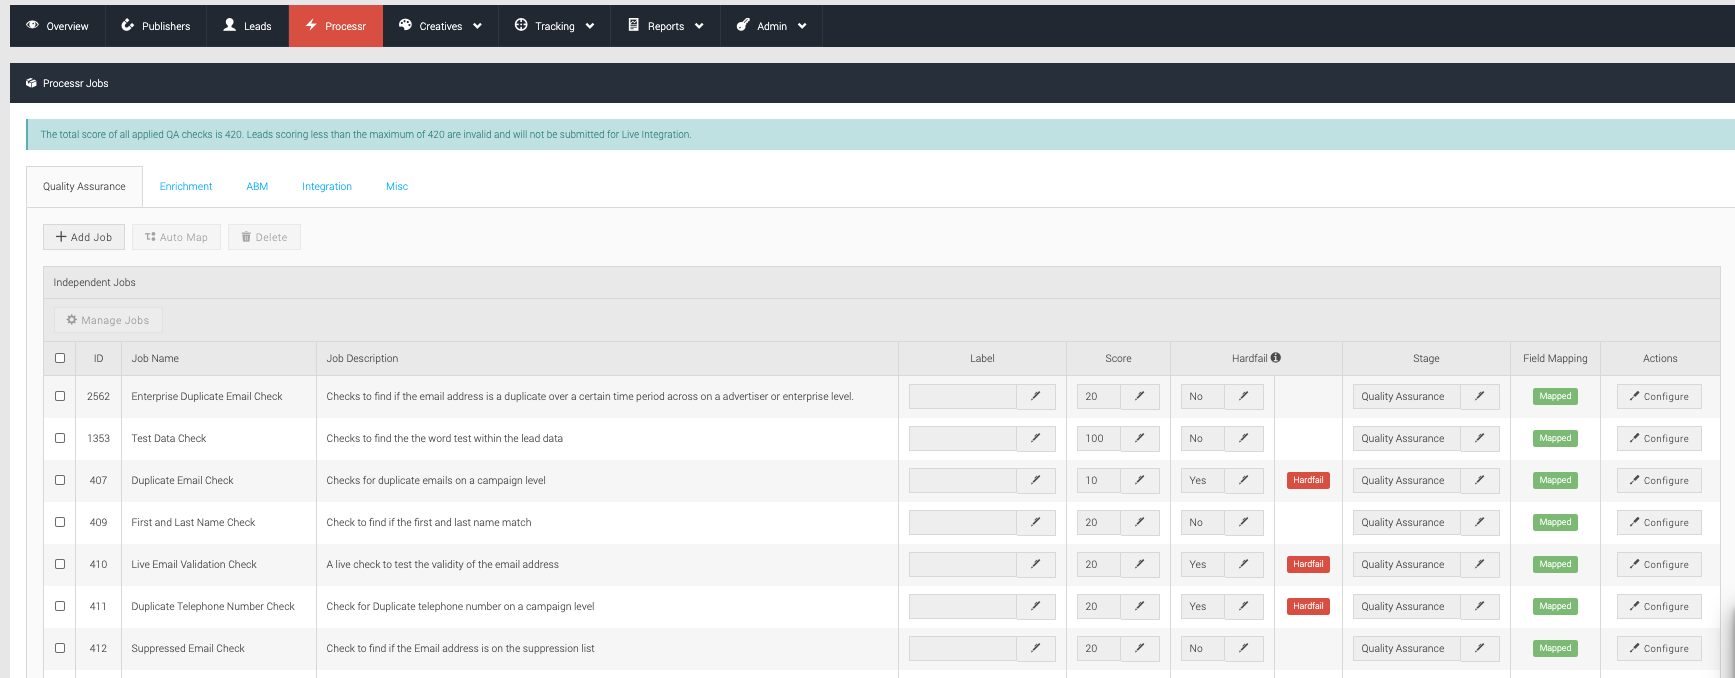The width and height of the screenshot is (1735, 678).
Task: Edit label pencil for Duplicate Email Check
Action: pos(1036,481)
